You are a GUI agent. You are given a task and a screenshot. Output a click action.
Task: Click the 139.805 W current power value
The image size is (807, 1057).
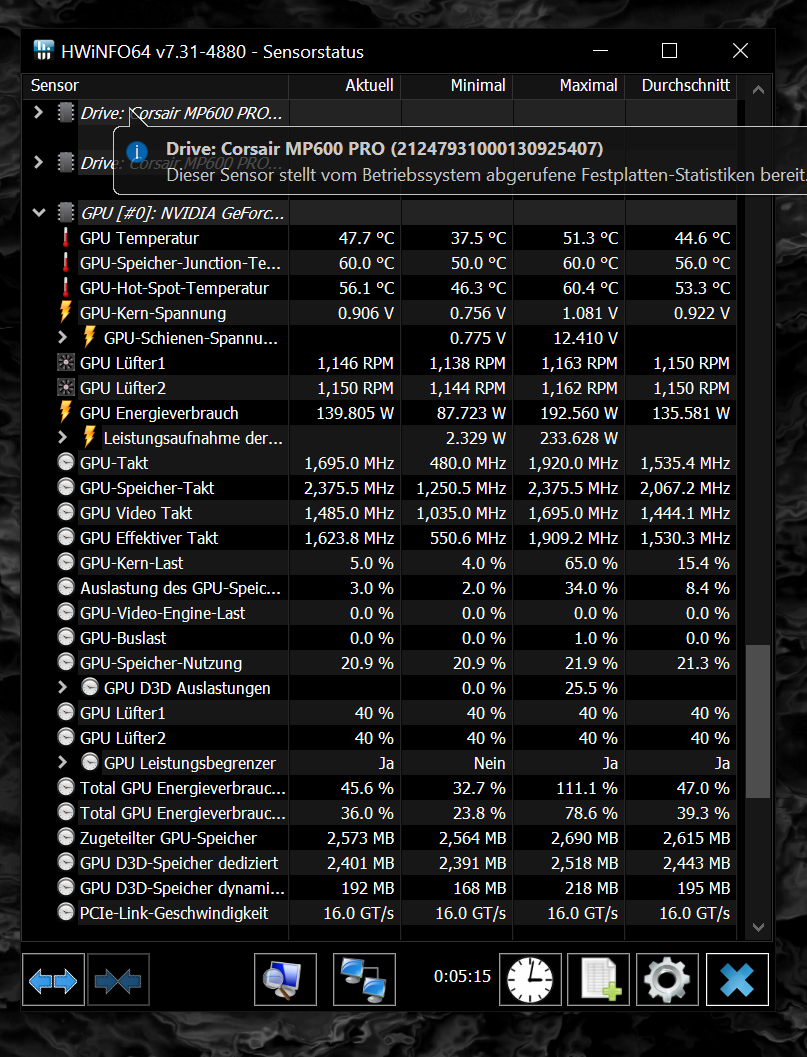click(355, 413)
